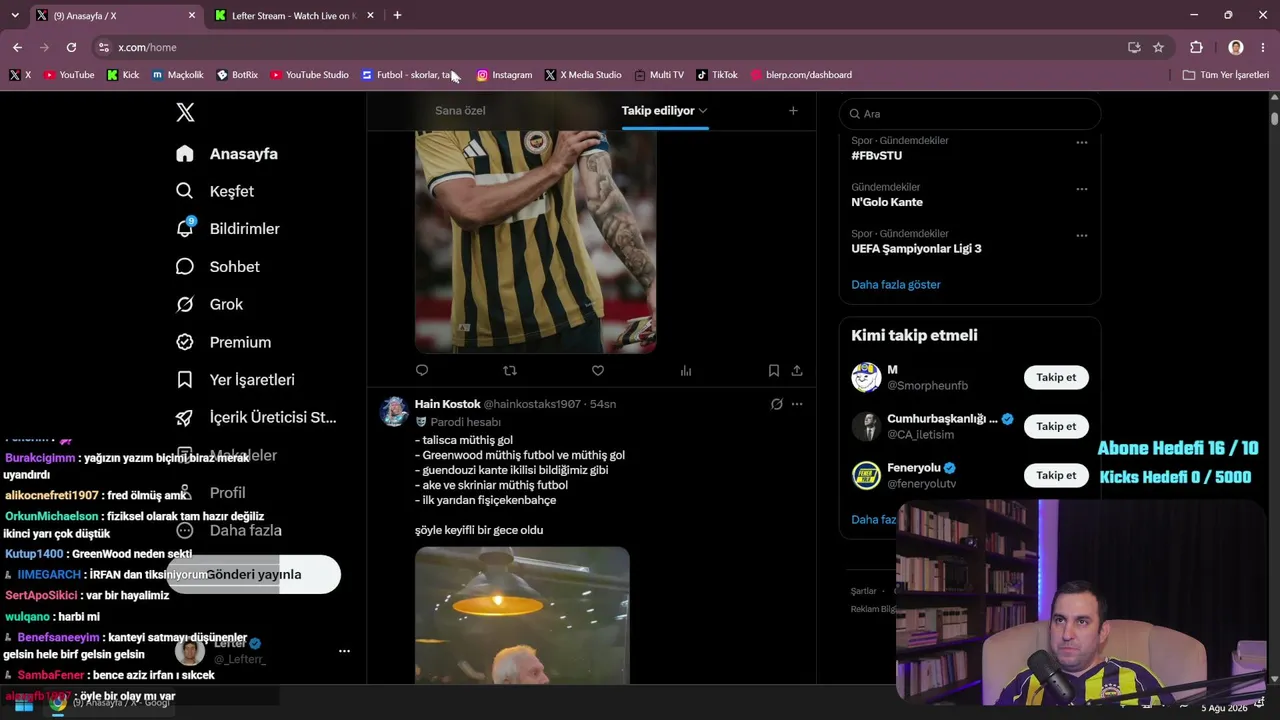Open the image in Hain Kostok's tweet
Viewport: 1280px width, 720px height.
[522, 615]
